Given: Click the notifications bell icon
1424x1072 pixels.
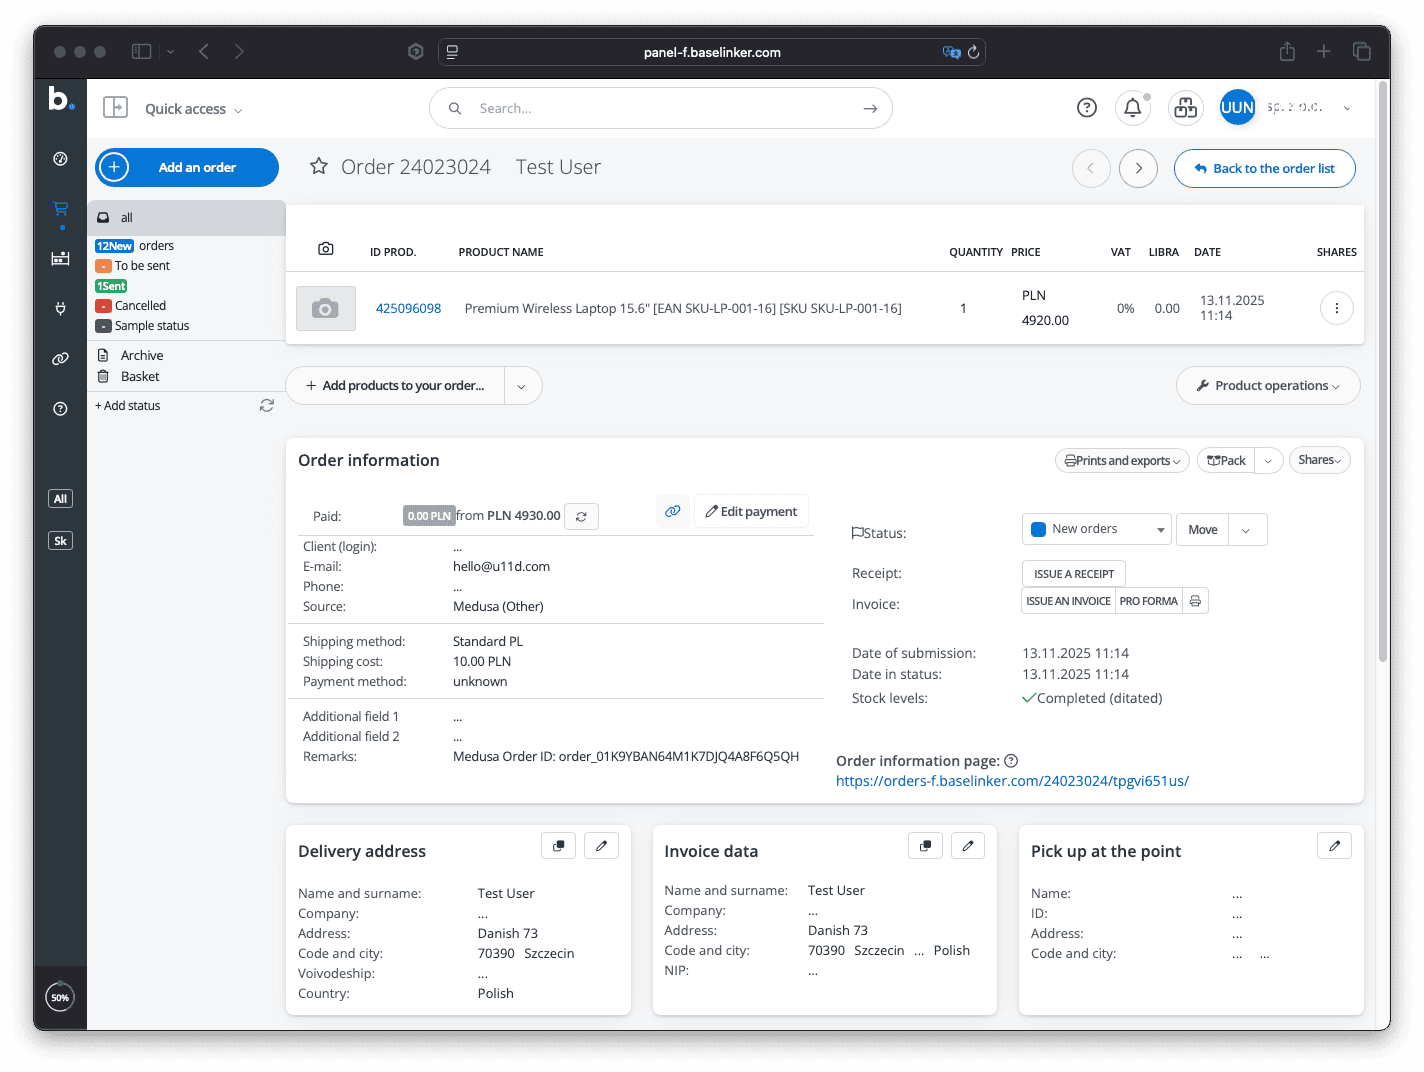Looking at the screenshot, I should coord(1132,108).
